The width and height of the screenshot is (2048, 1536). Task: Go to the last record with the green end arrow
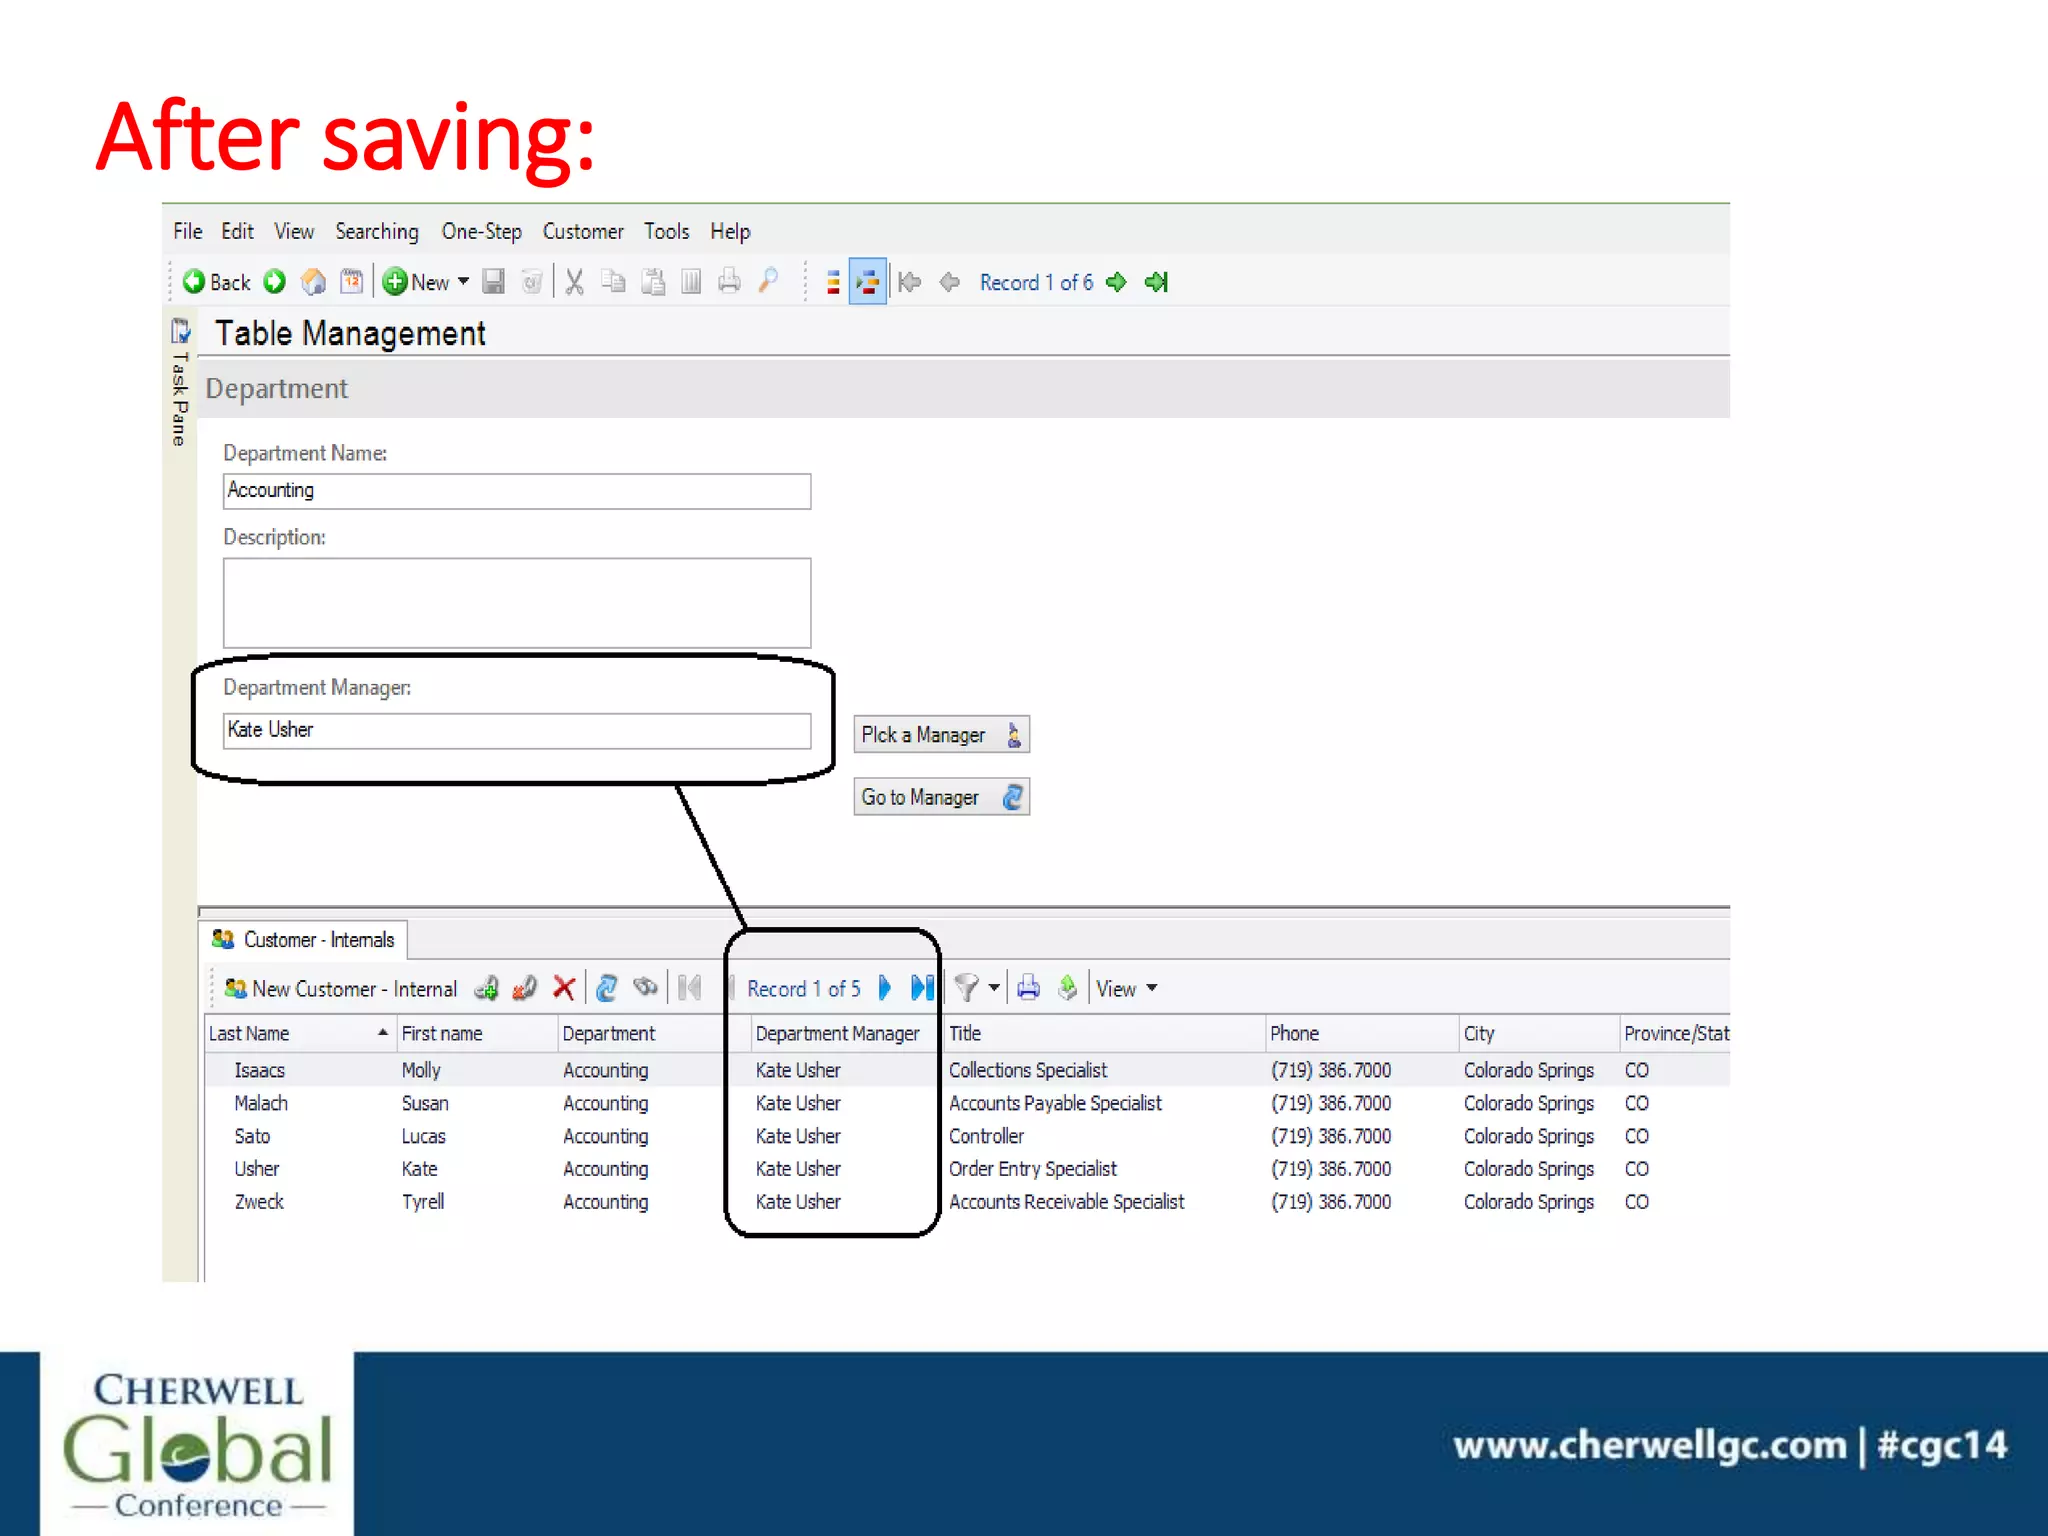(1157, 282)
